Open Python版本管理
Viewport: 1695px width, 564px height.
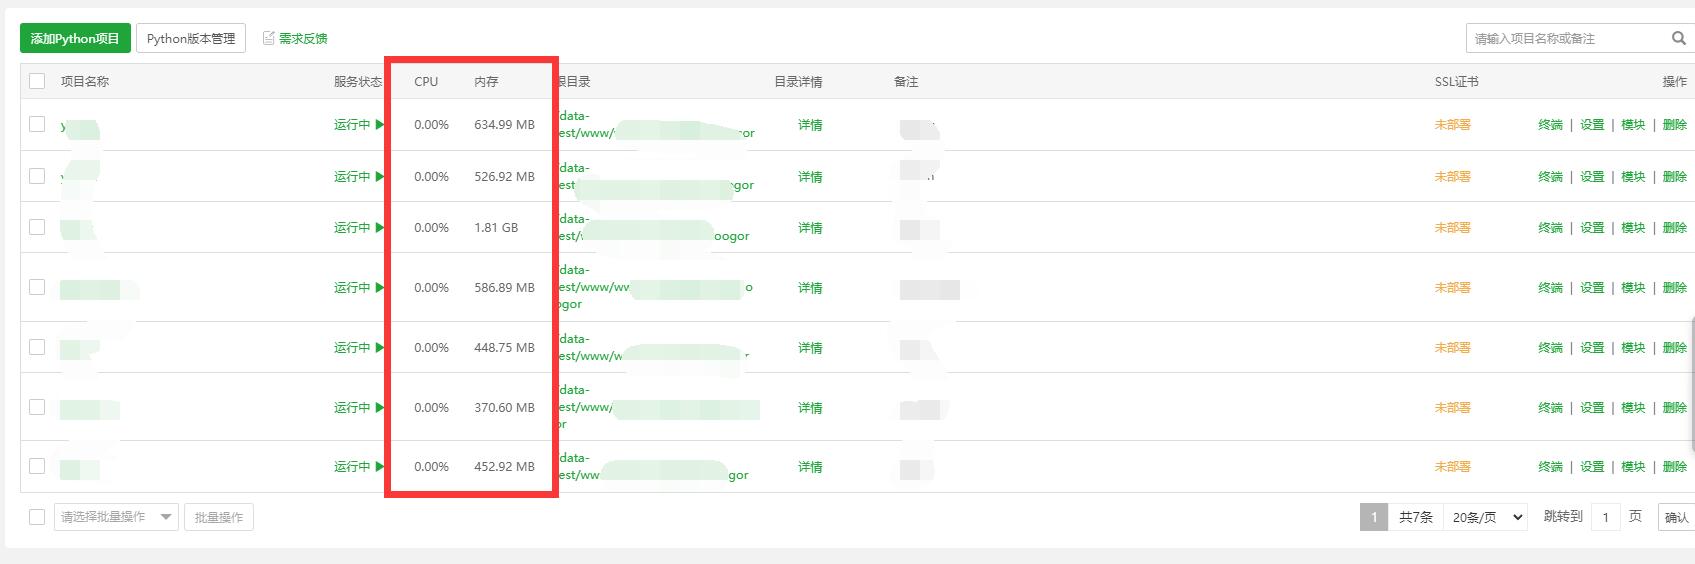[191, 38]
